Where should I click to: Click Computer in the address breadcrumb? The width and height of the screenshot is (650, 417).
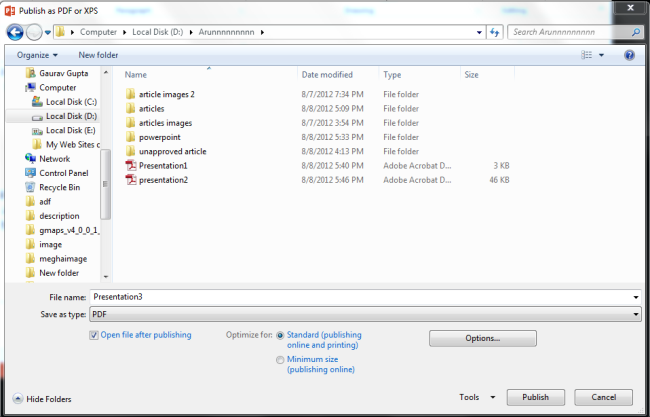point(98,32)
